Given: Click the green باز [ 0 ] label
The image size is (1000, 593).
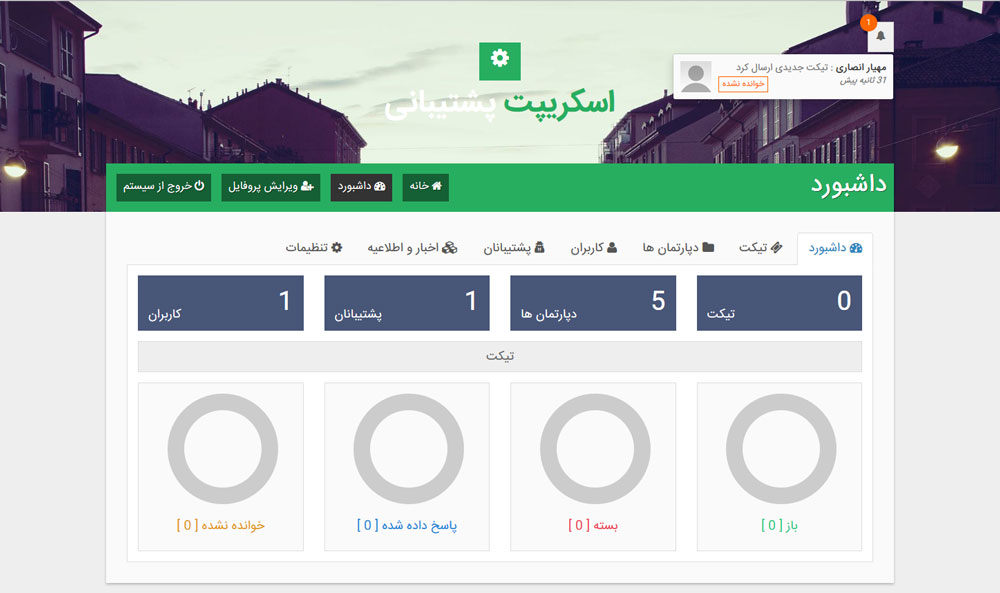Looking at the screenshot, I should tap(779, 525).
